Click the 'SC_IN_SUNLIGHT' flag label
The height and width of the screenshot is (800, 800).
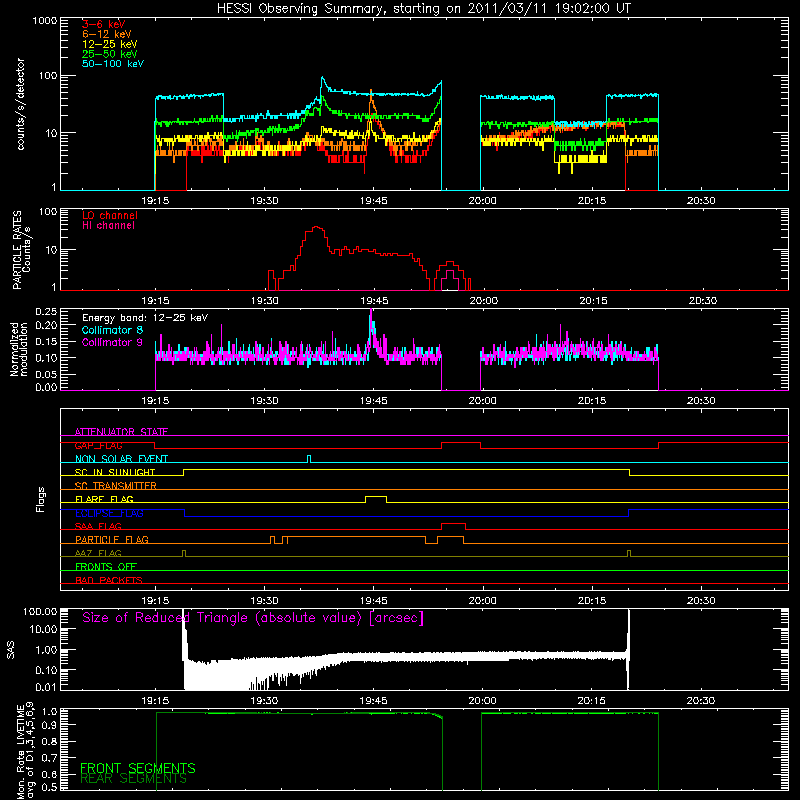(115, 472)
